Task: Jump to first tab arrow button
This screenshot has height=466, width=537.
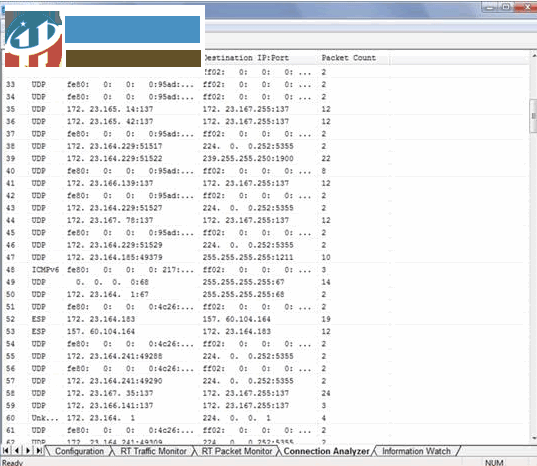Action: click(x=6, y=451)
